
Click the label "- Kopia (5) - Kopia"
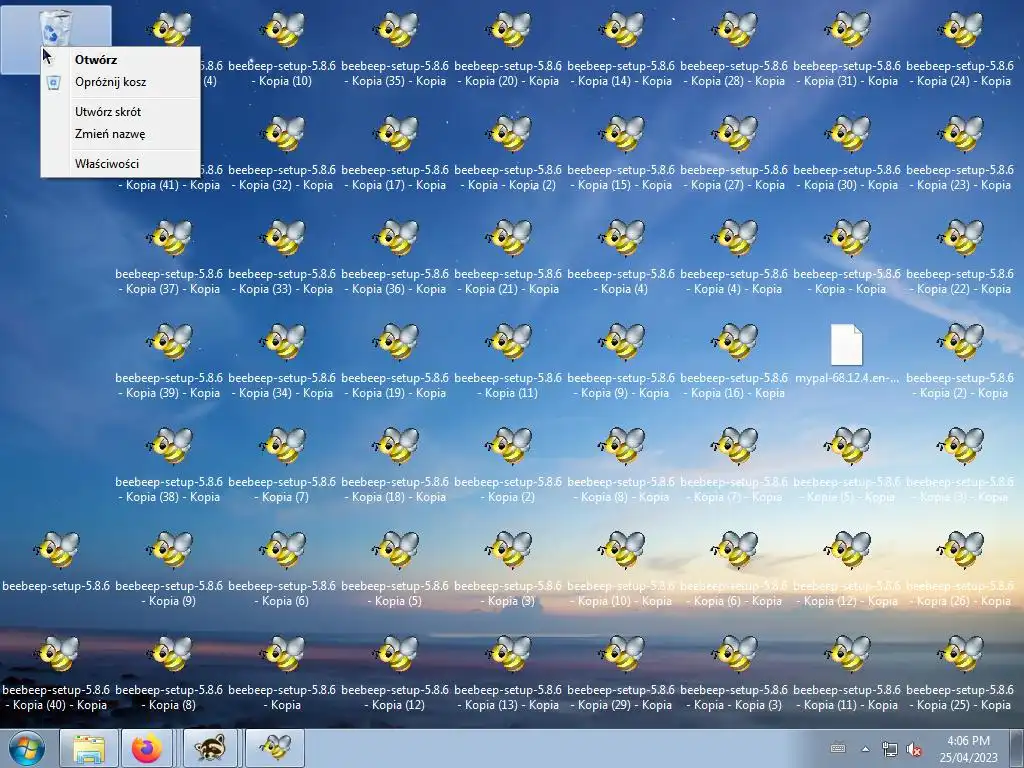(x=847, y=497)
